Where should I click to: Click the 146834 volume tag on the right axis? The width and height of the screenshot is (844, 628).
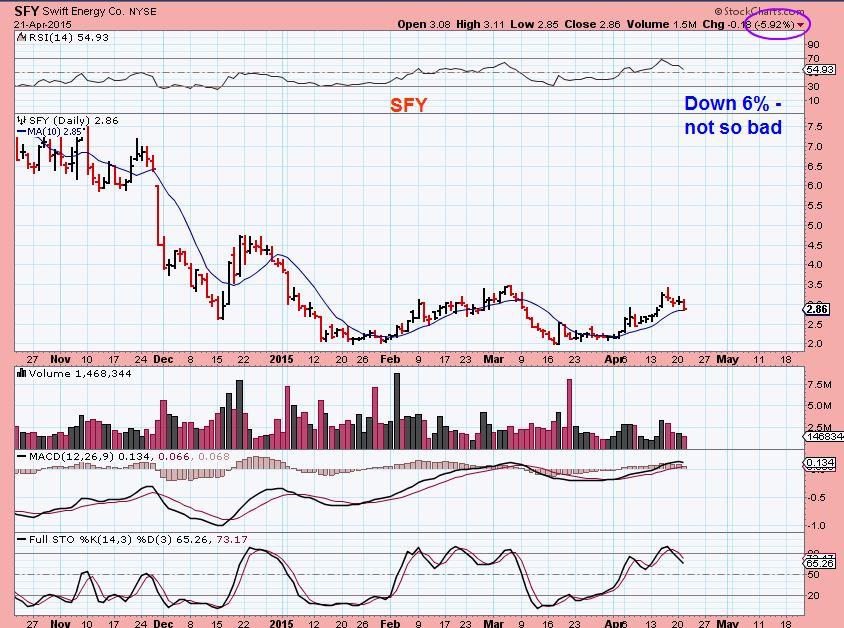tap(824, 436)
